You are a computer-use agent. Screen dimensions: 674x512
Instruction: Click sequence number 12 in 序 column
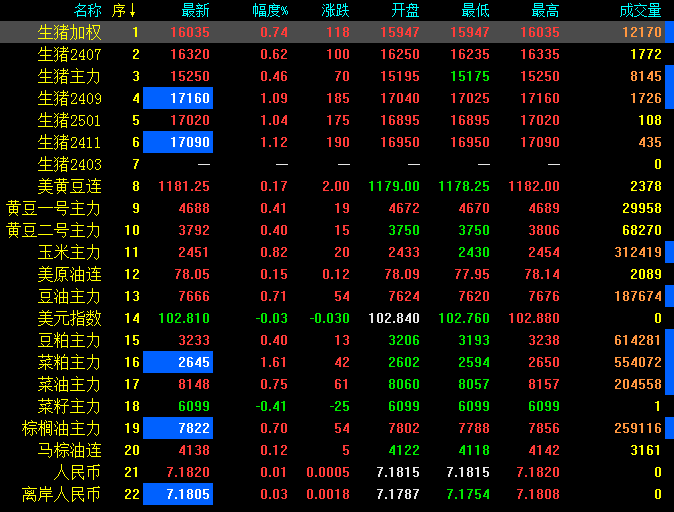tap(132, 274)
